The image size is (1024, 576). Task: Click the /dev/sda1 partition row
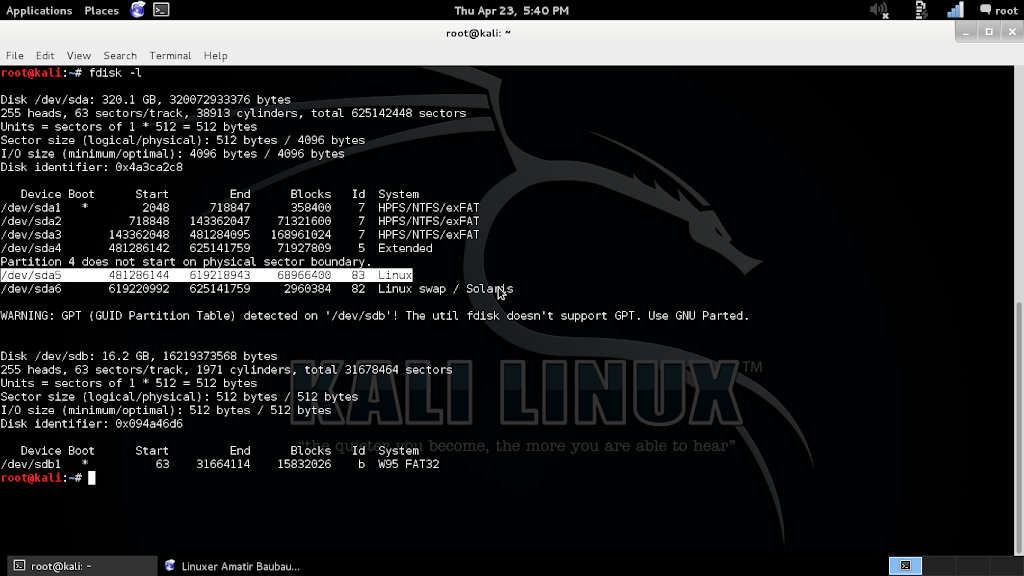click(240, 208)
